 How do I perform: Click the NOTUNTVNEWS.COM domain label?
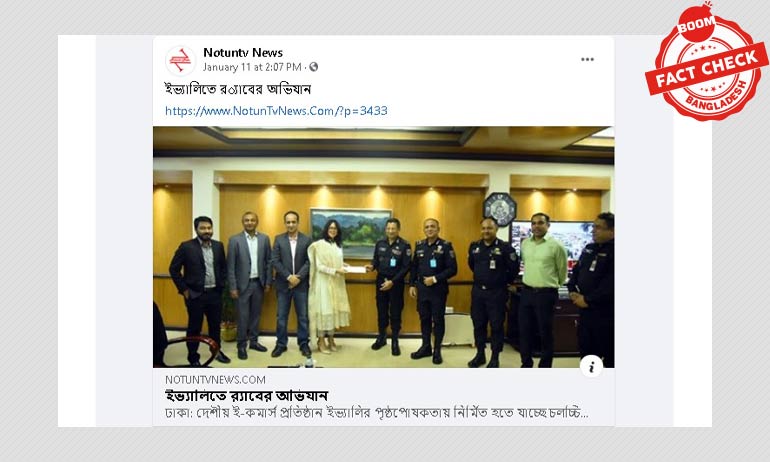[215, 380]
